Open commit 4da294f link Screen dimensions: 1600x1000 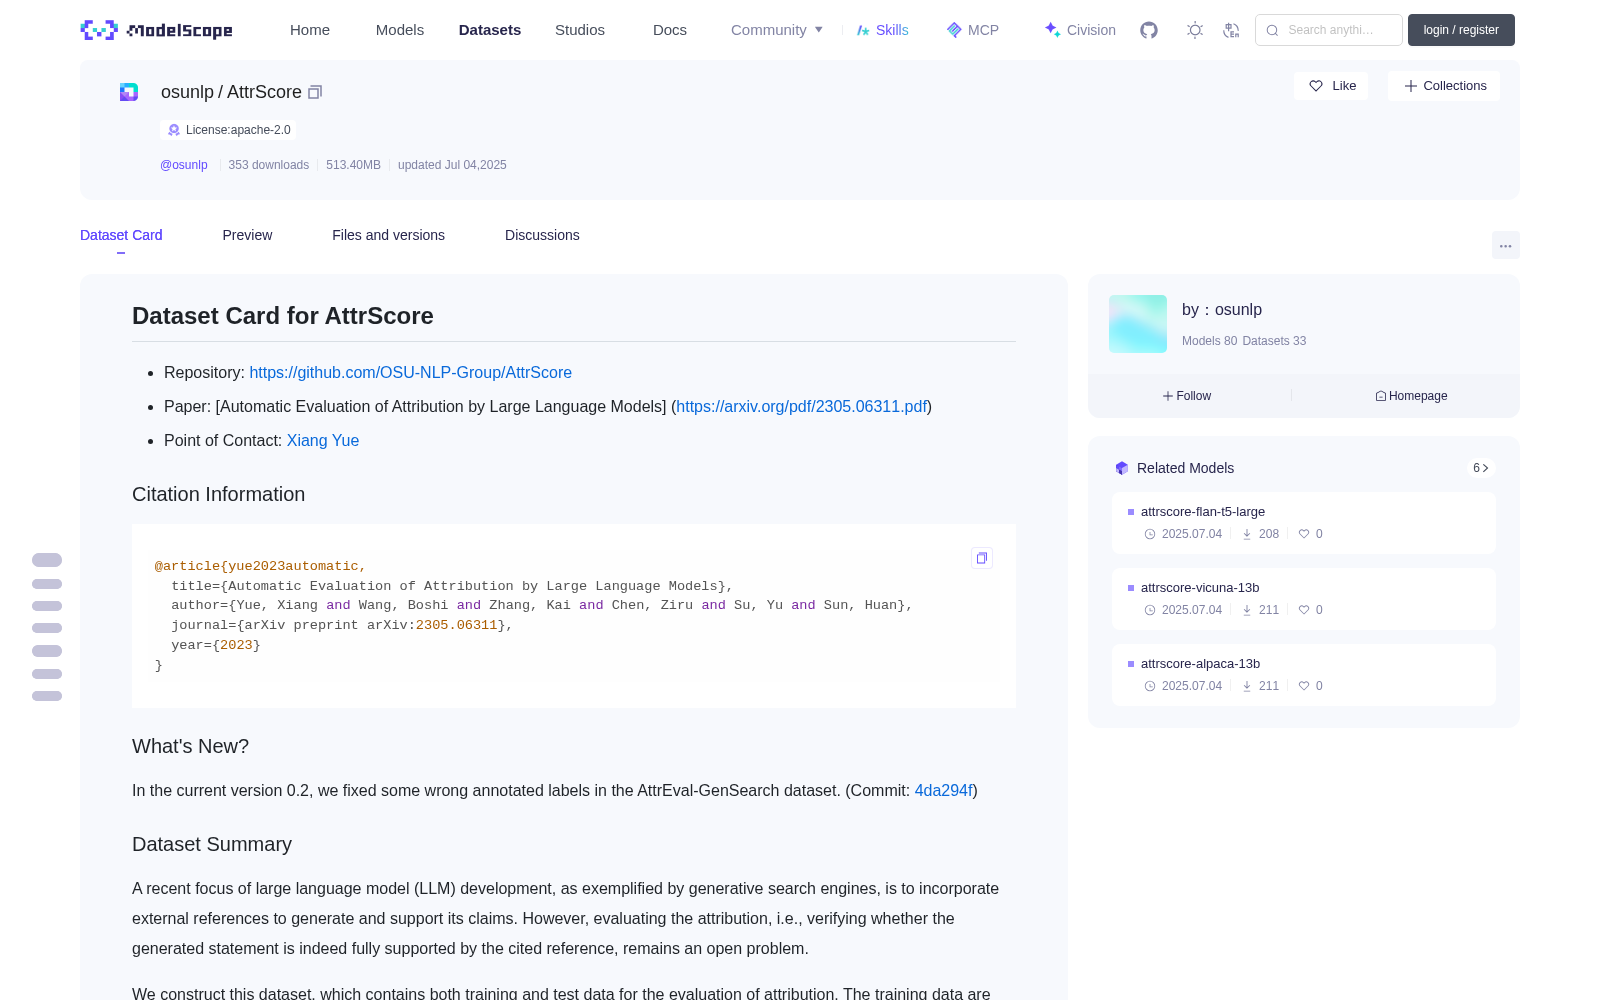(943, 790)
